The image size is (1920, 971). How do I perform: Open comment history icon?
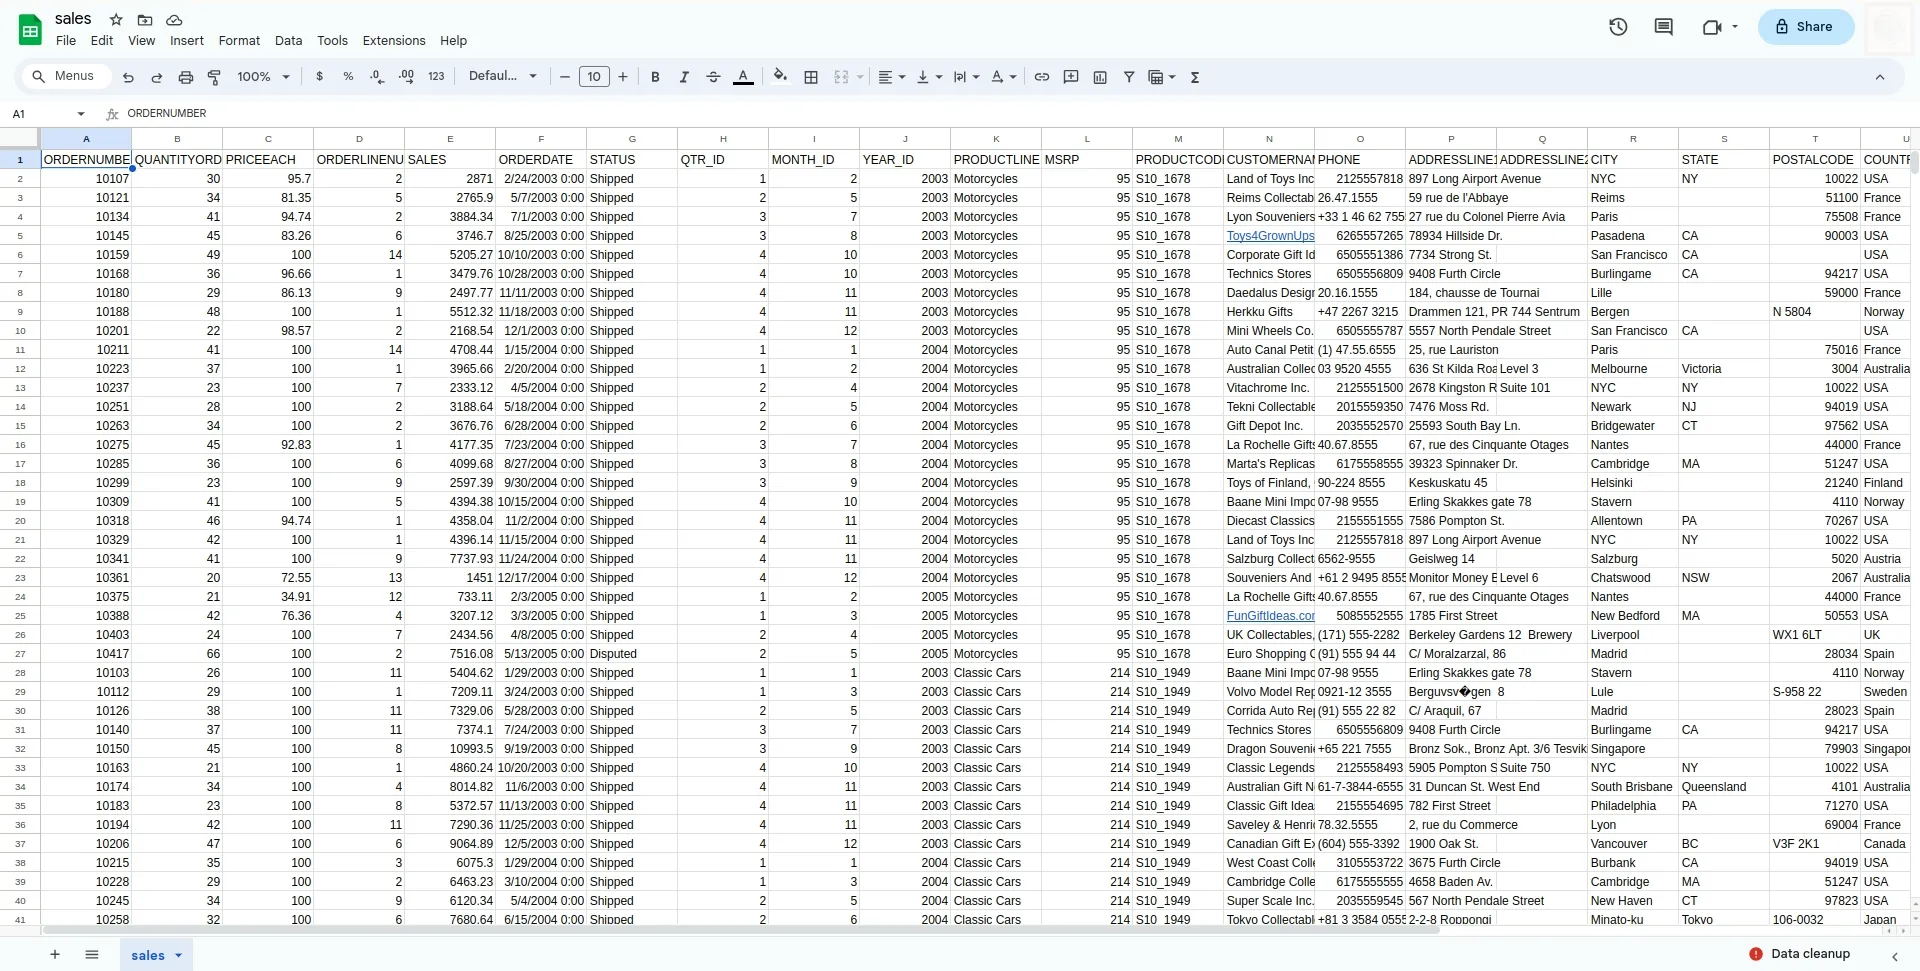[1664, 27]
